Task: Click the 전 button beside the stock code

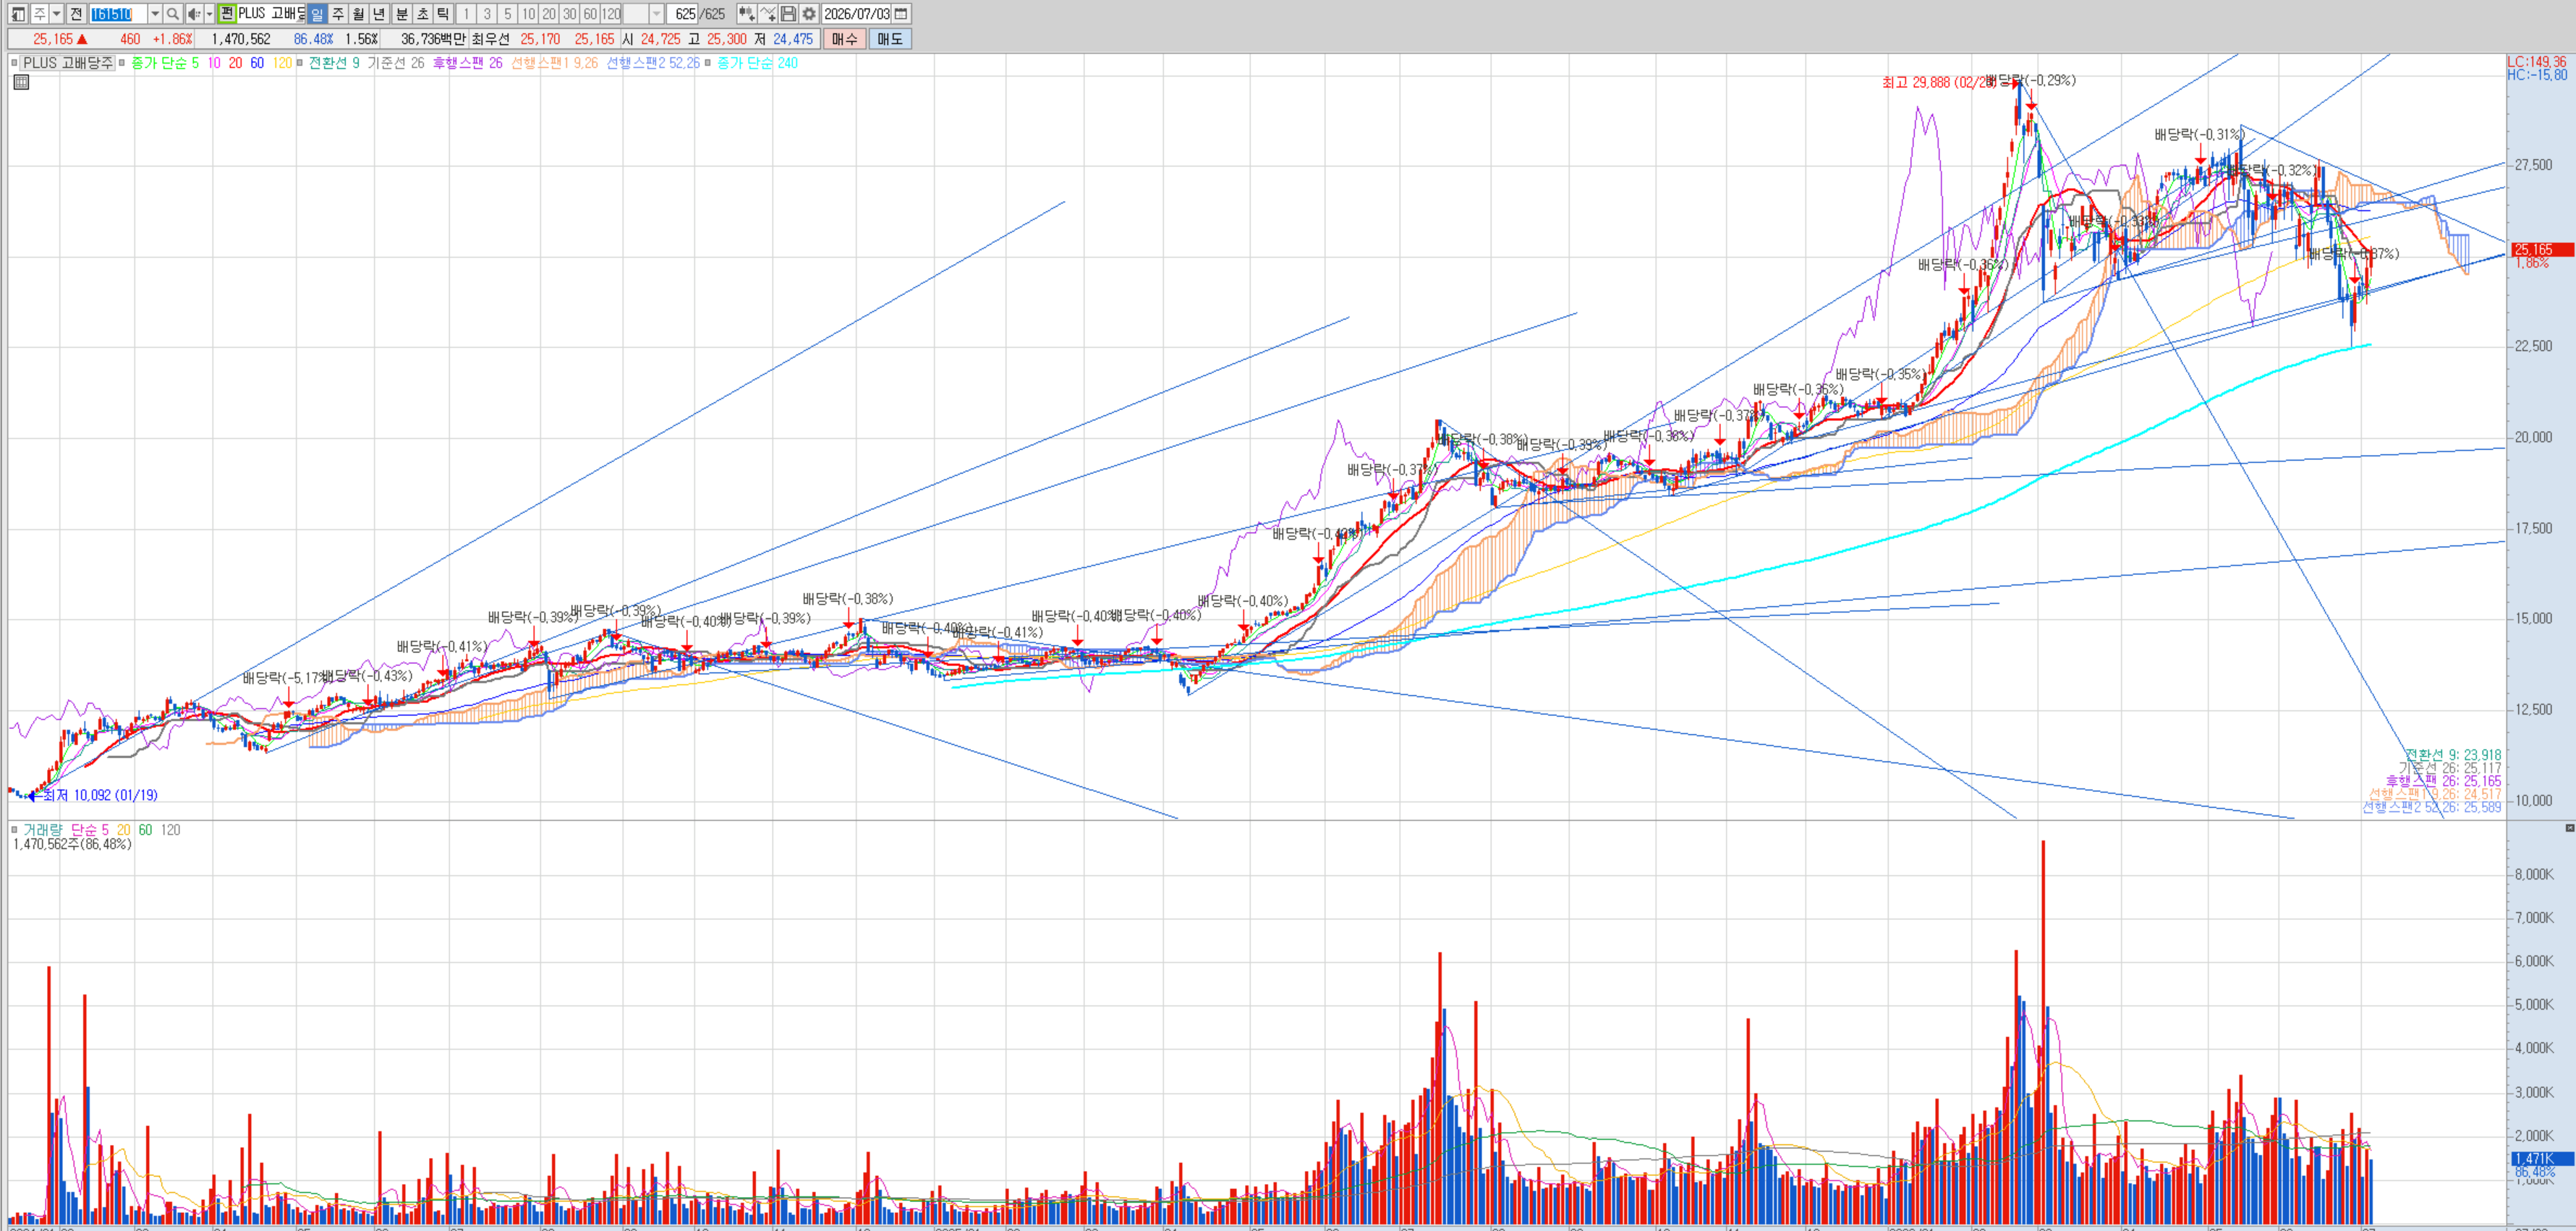Action: click(76, 14)
